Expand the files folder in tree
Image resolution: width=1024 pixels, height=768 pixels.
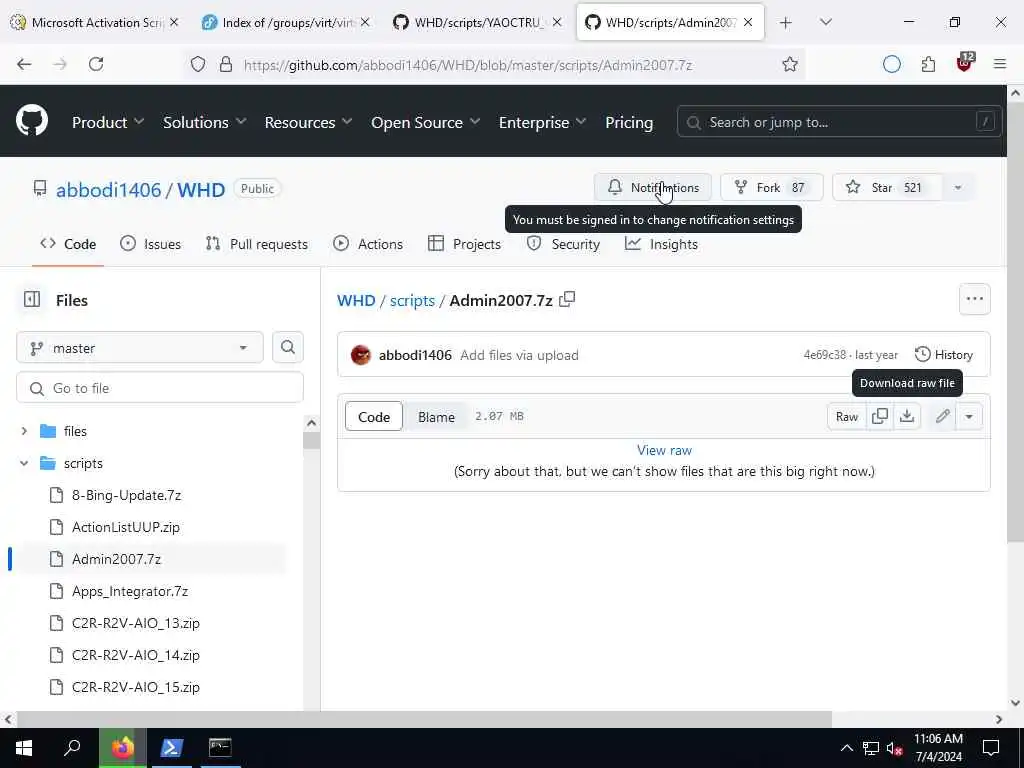coord(24,431)
